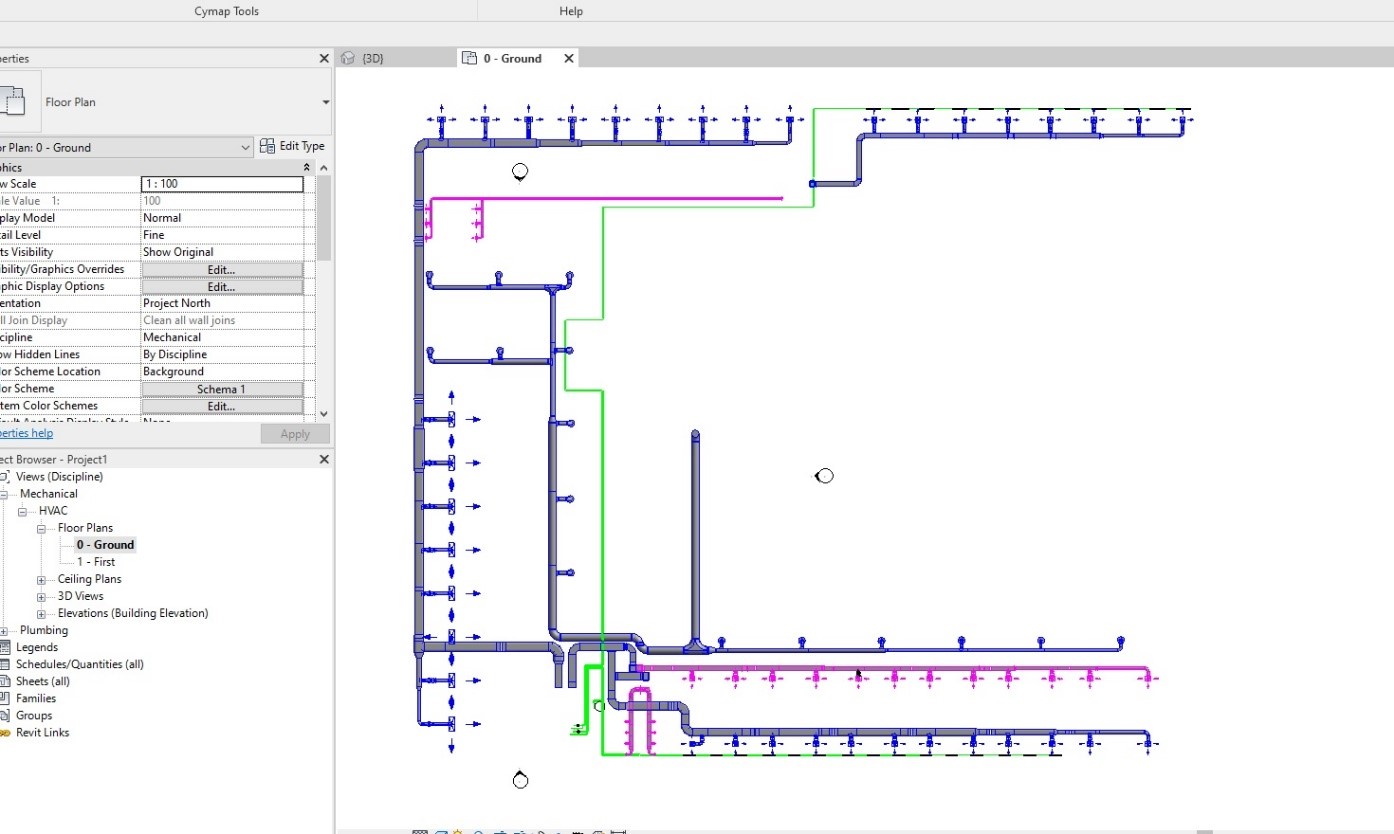Viewport: 1394px width, 834px height.
Task: Click the Families icon in browser
Action: (x=5, y=698)
